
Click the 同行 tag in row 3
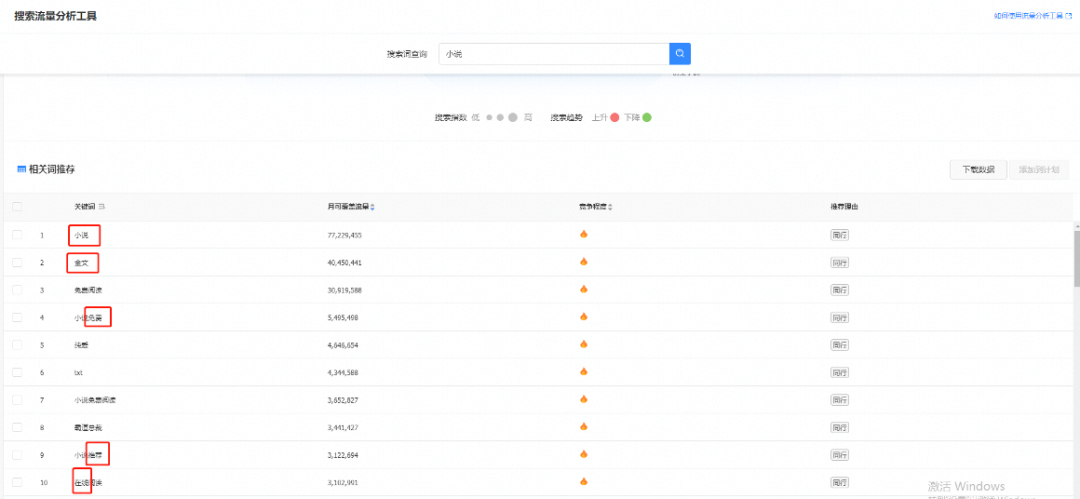(839, 290)
